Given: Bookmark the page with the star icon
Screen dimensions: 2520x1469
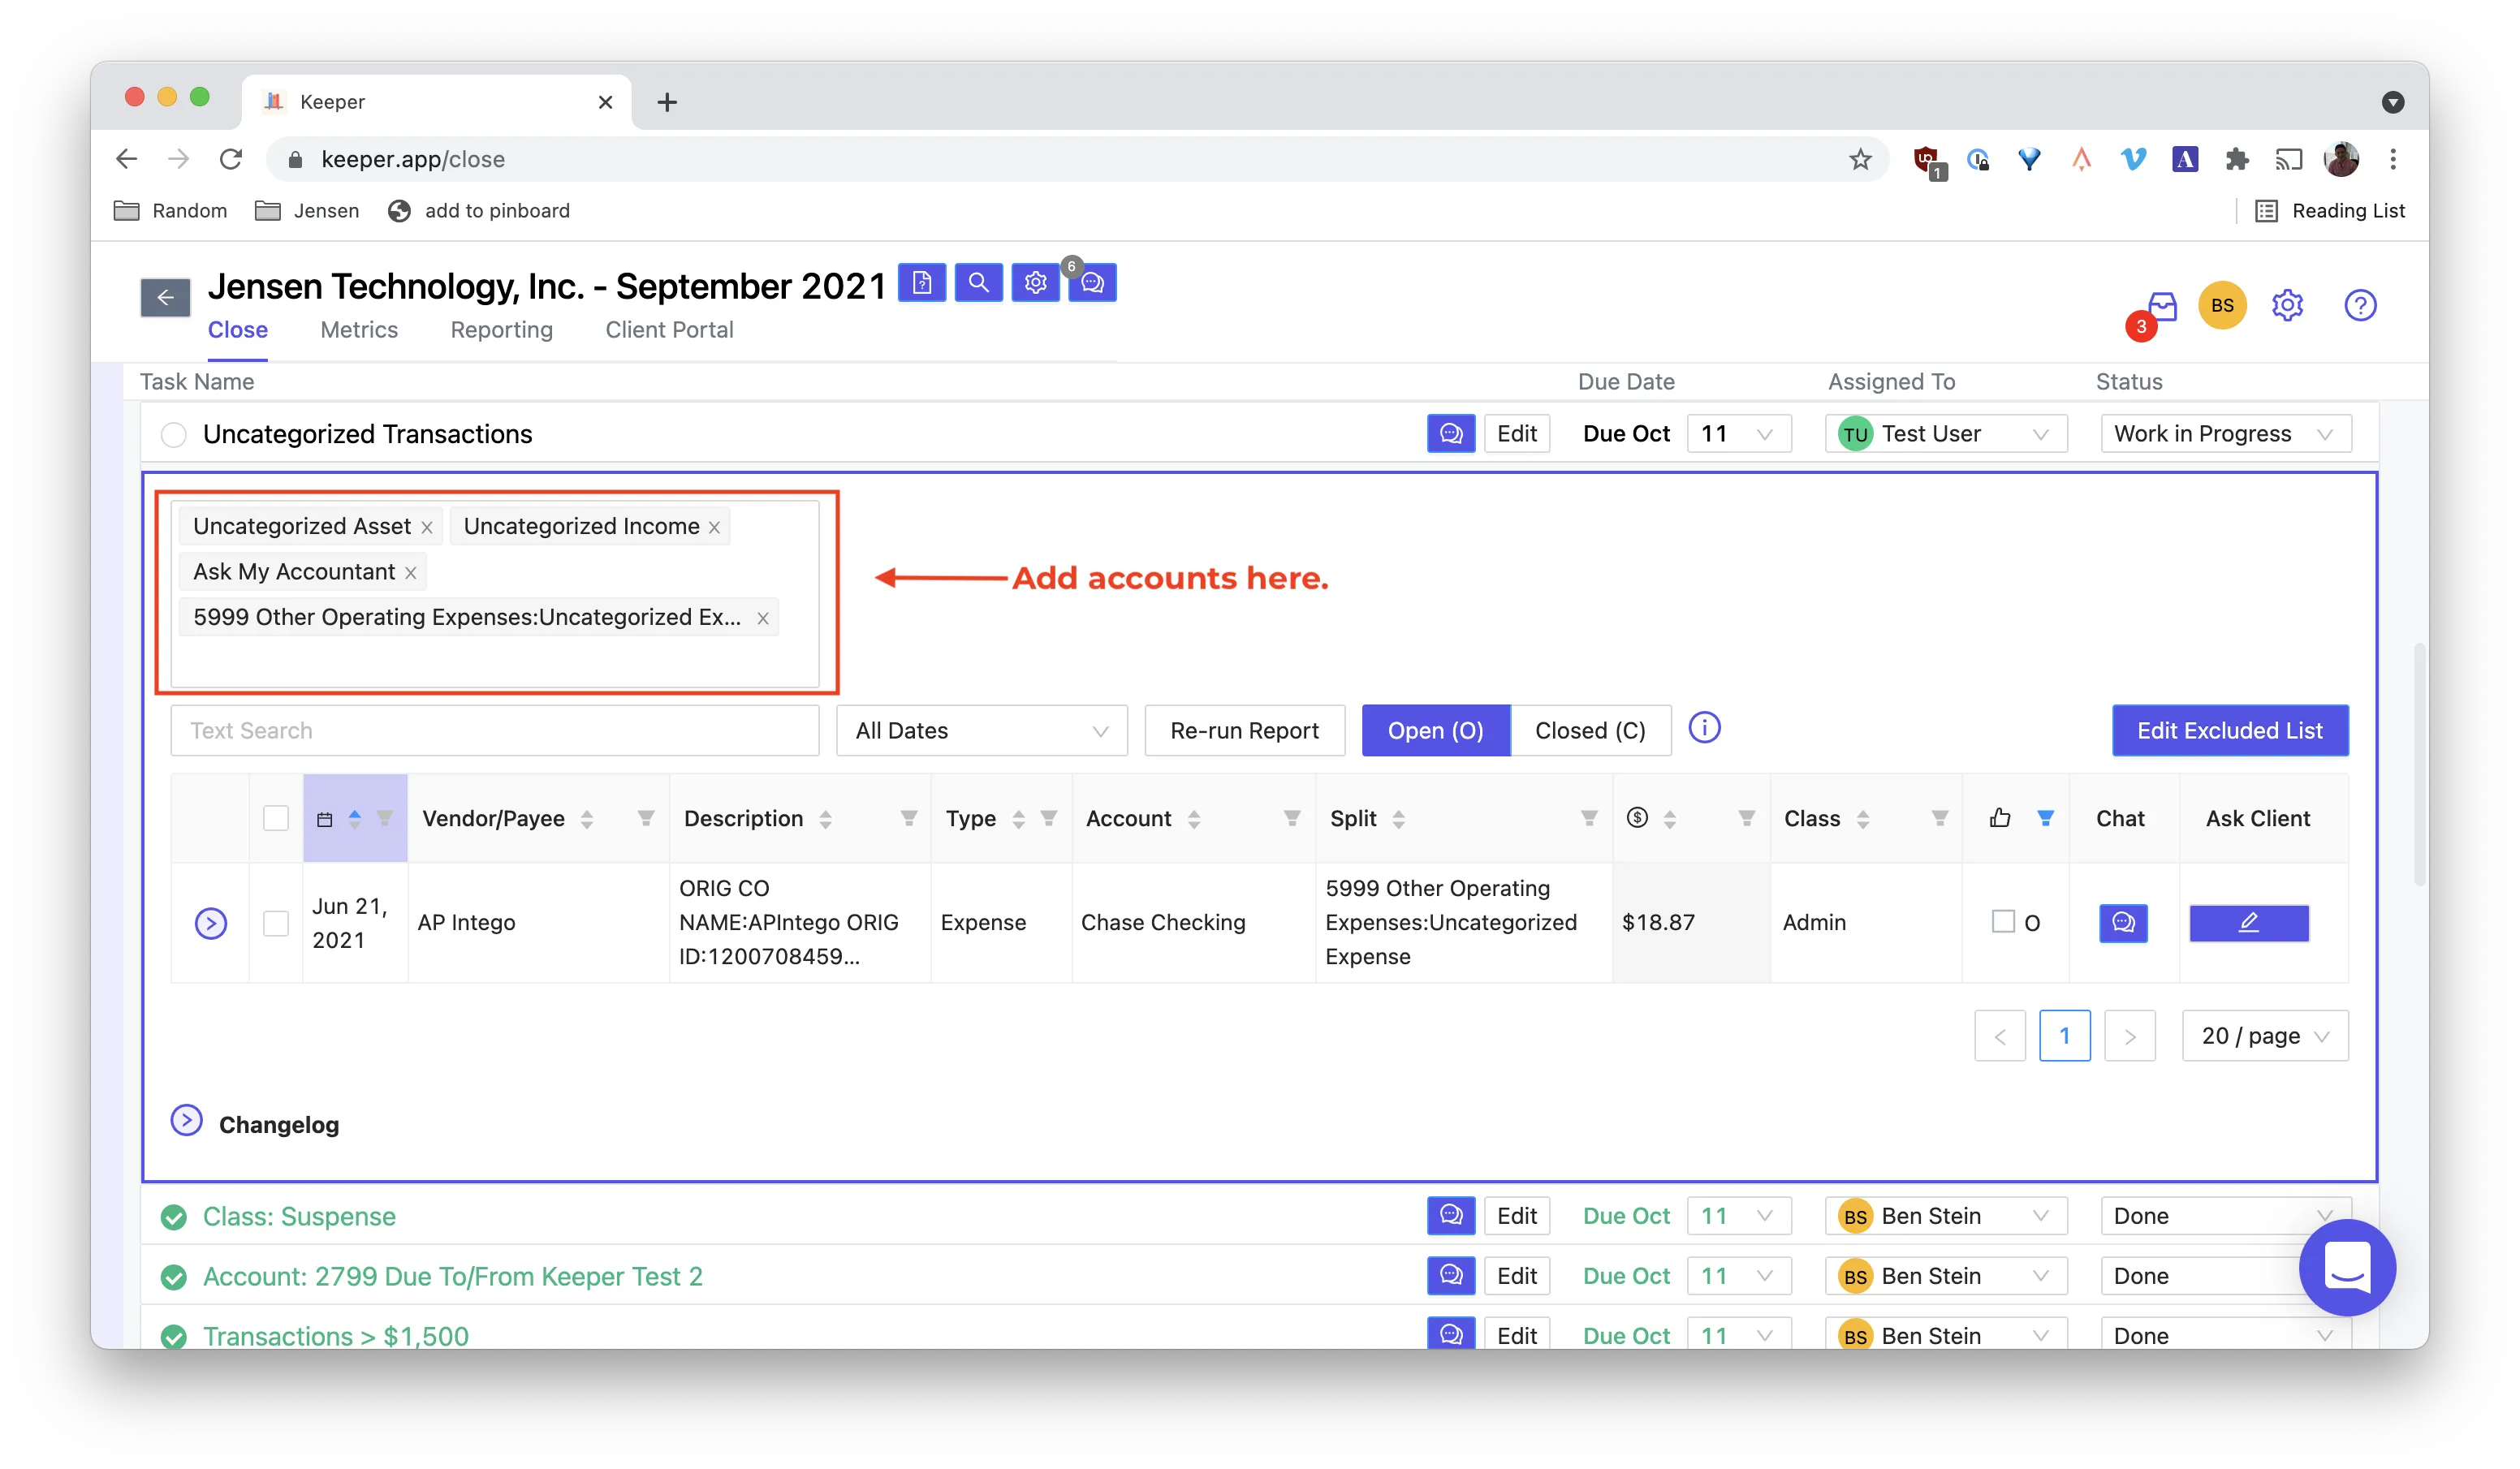Looking at the screenshot, I should coord(1859,159).
